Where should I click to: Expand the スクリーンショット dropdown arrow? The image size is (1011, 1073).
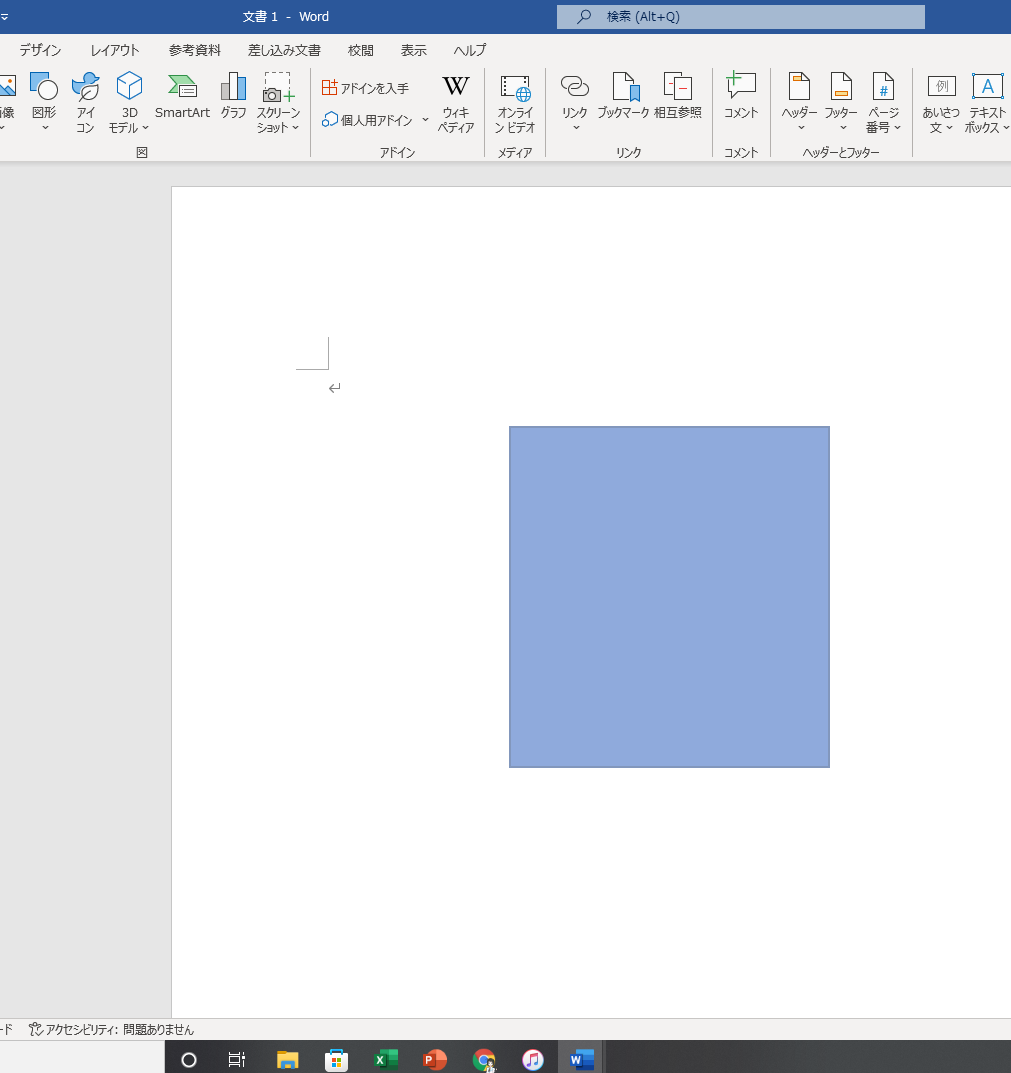coord(296,128)
